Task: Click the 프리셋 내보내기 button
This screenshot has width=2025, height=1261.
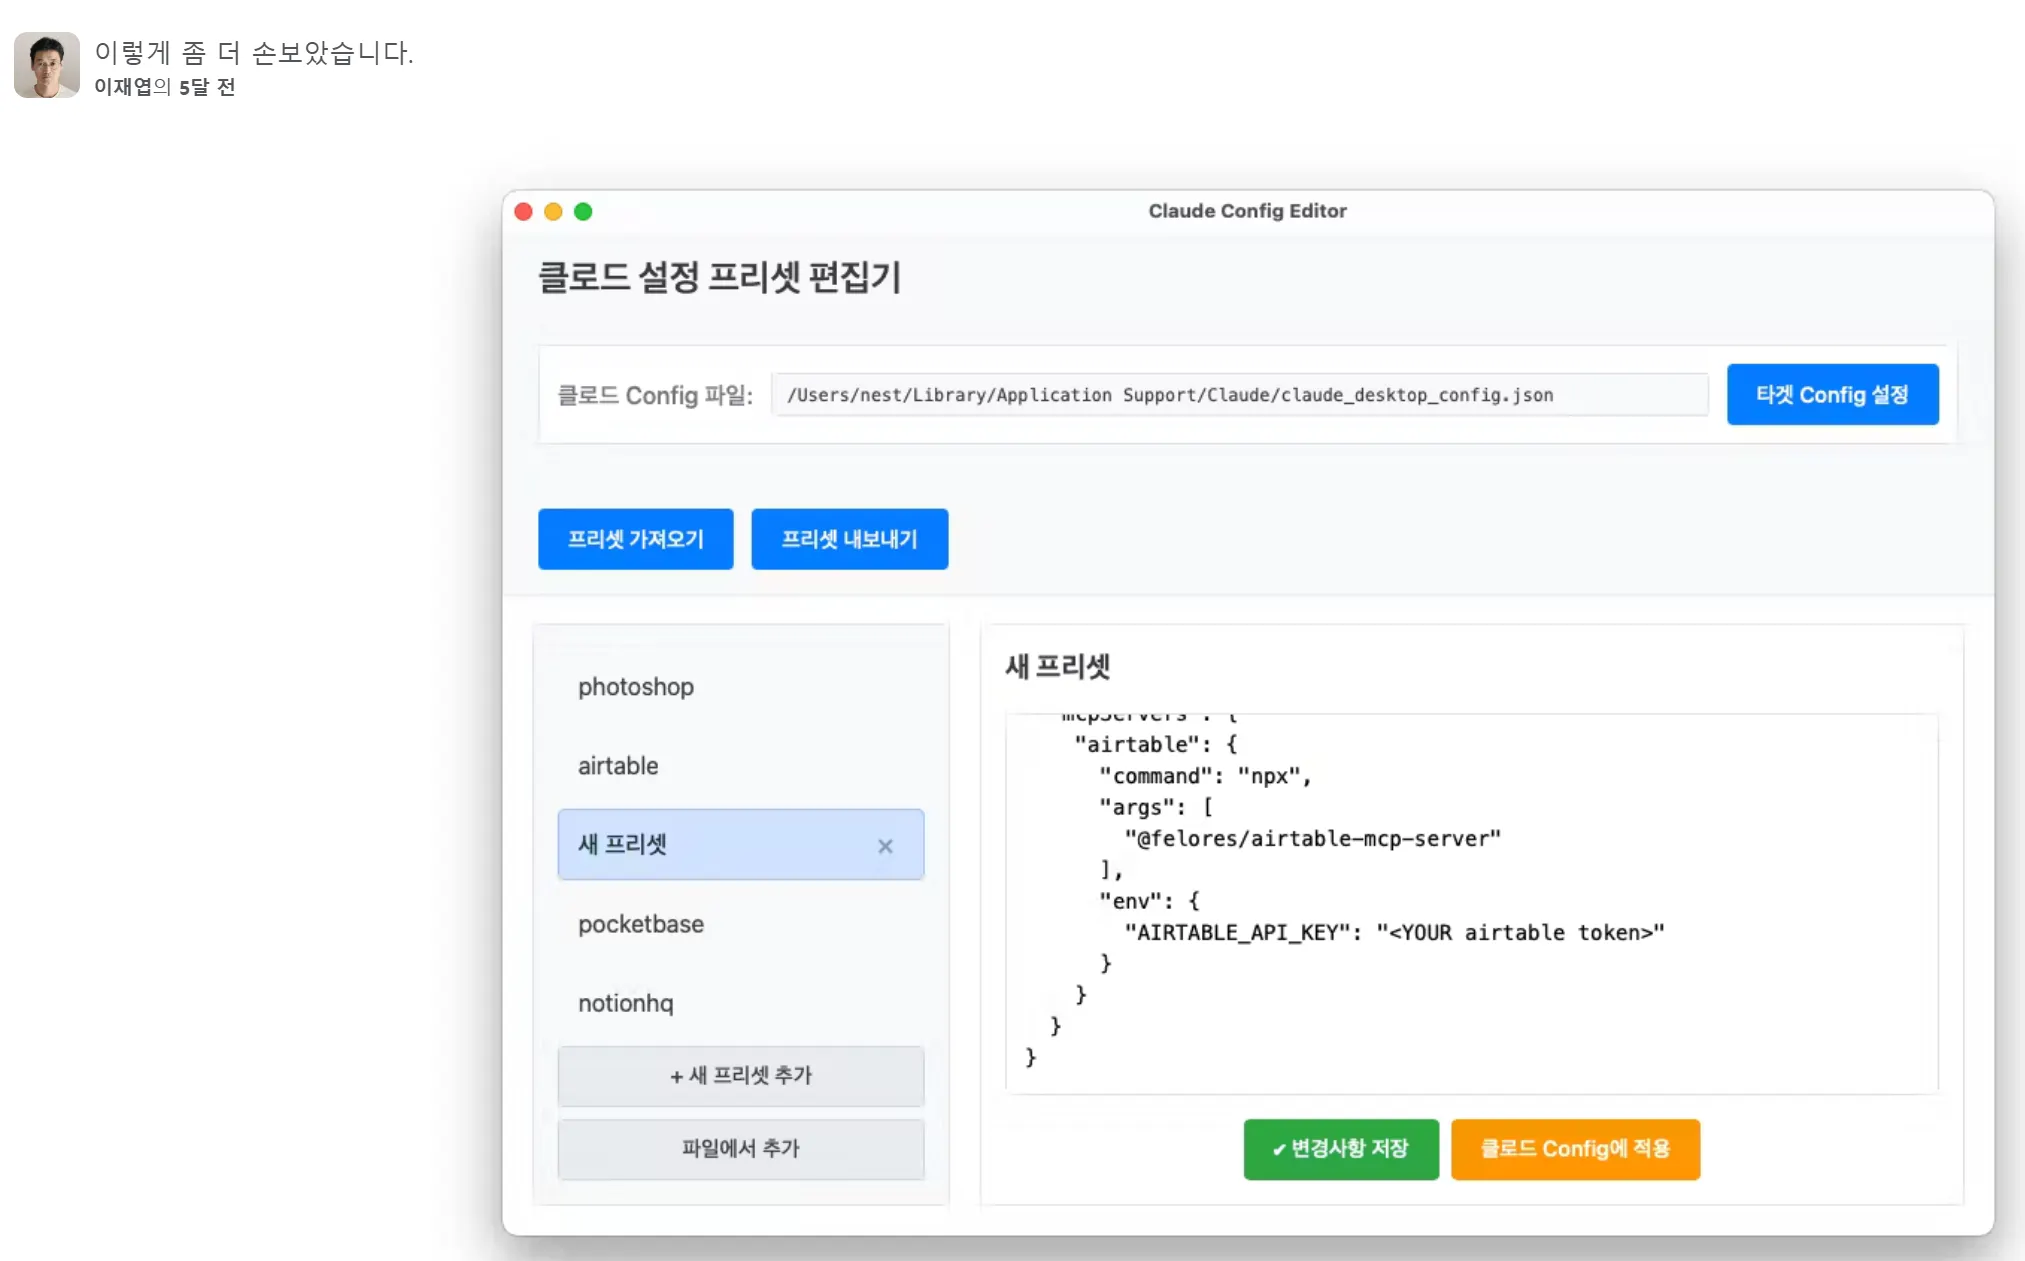Action: [x=849, y=539]
